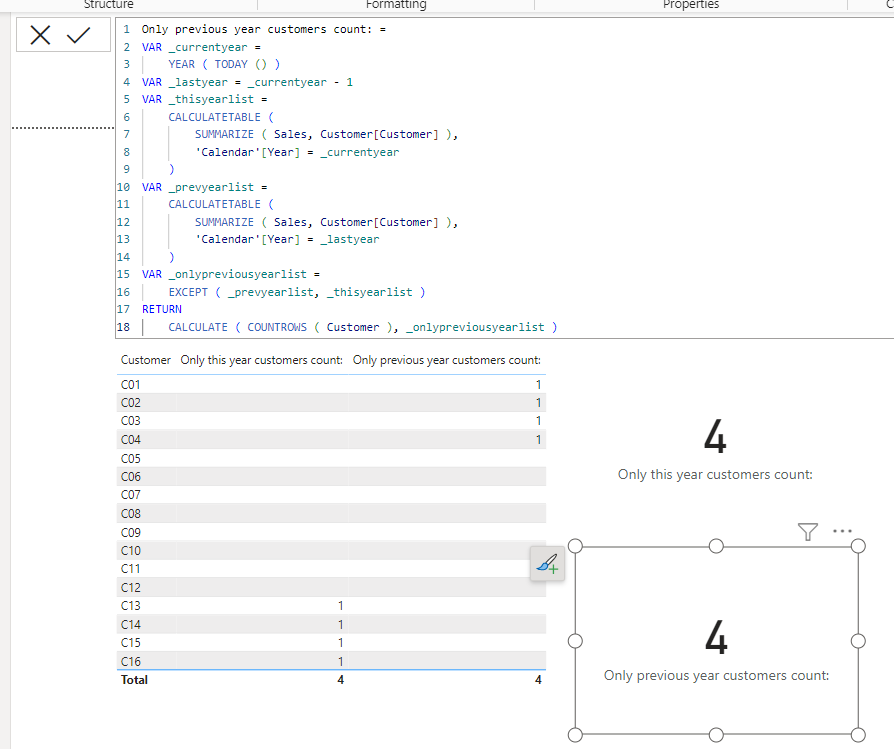894x749 pixels.
Task: Select row C07 in the table
Action: (331, 495)
